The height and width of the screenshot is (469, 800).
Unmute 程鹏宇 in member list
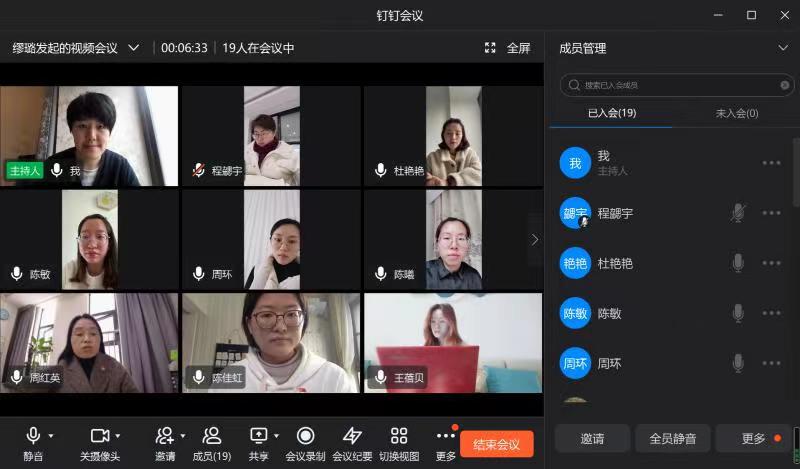738,213
